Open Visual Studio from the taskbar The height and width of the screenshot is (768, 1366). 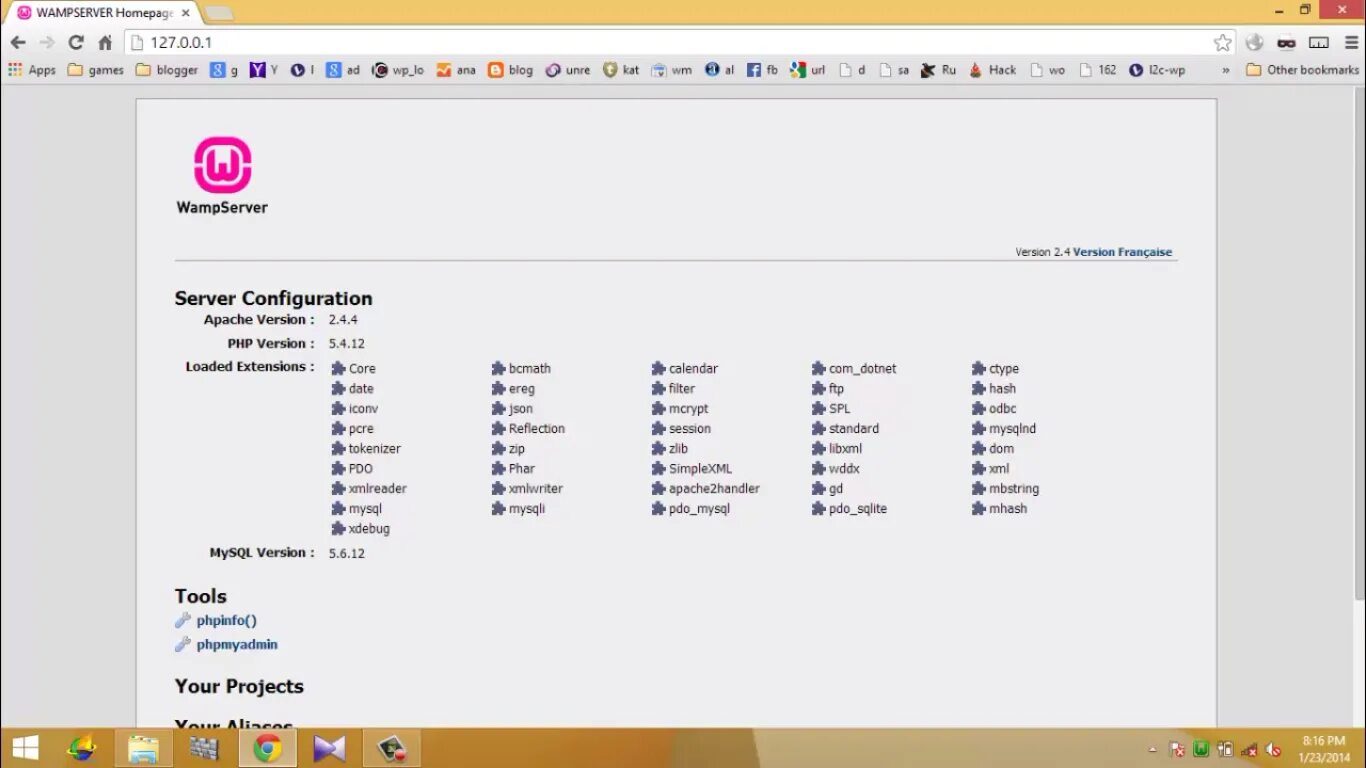[x=329, y=748]
